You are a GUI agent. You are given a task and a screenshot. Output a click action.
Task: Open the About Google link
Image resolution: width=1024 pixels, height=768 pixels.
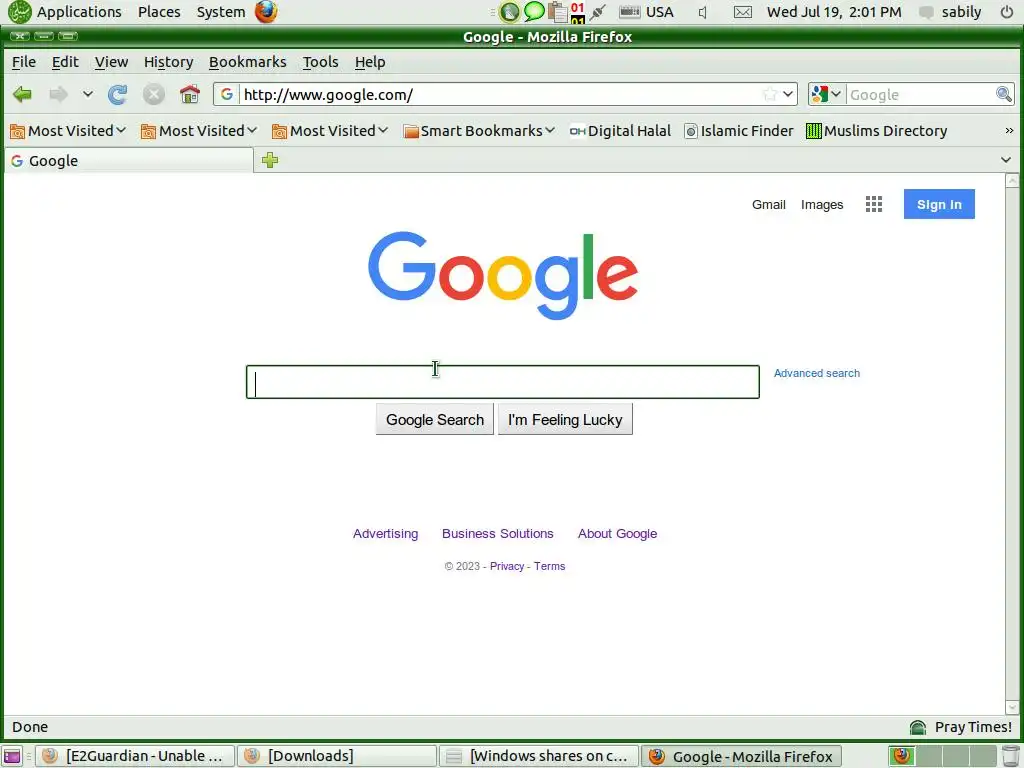617,534
